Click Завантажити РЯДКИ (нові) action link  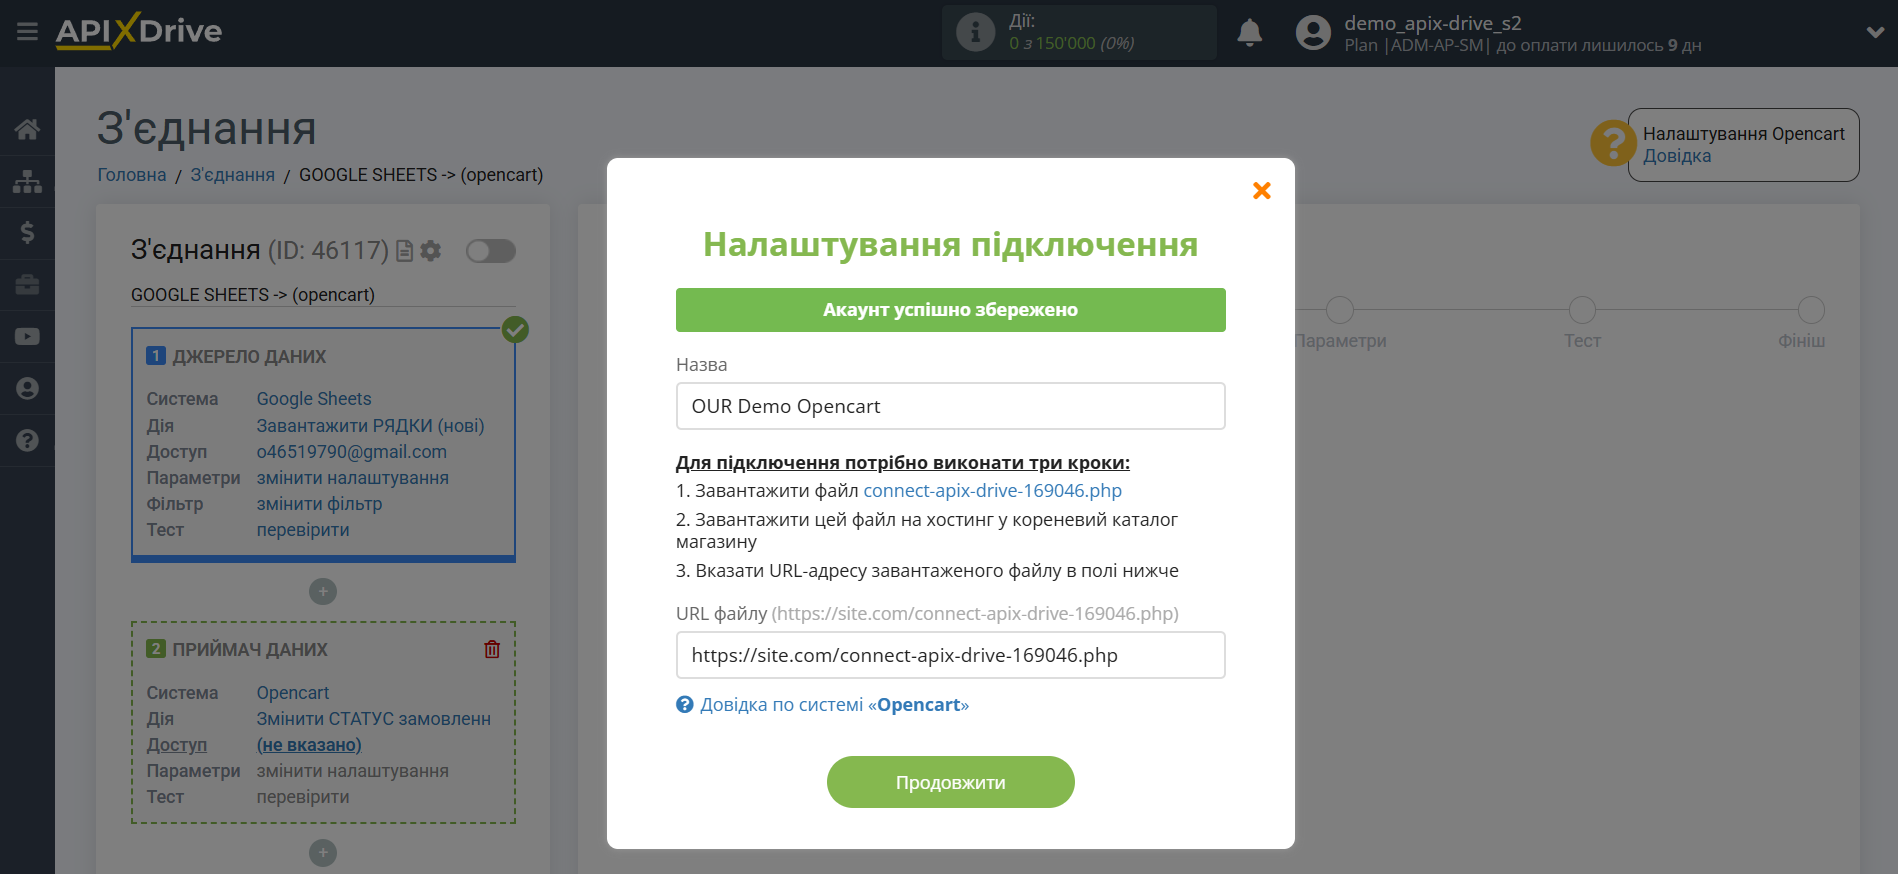pyautogui.click(x=371, y=426)
